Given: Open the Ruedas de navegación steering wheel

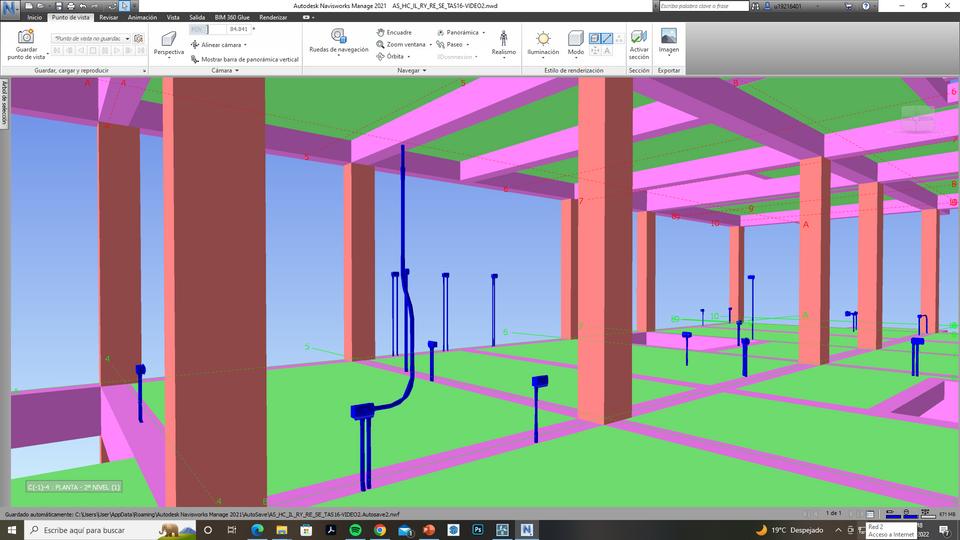Looking at the screenshot, I should coord(338,37).
